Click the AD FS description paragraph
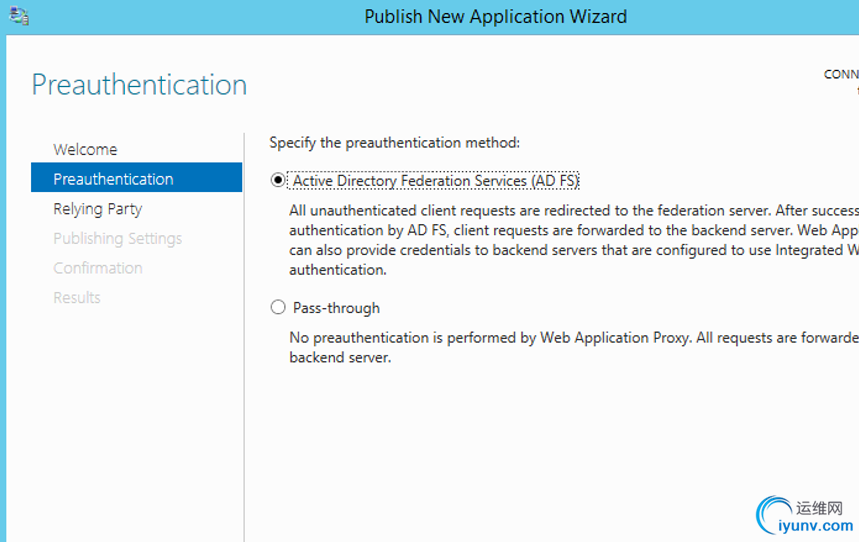Screen dimensions: 859x542 tap(574, 240)
